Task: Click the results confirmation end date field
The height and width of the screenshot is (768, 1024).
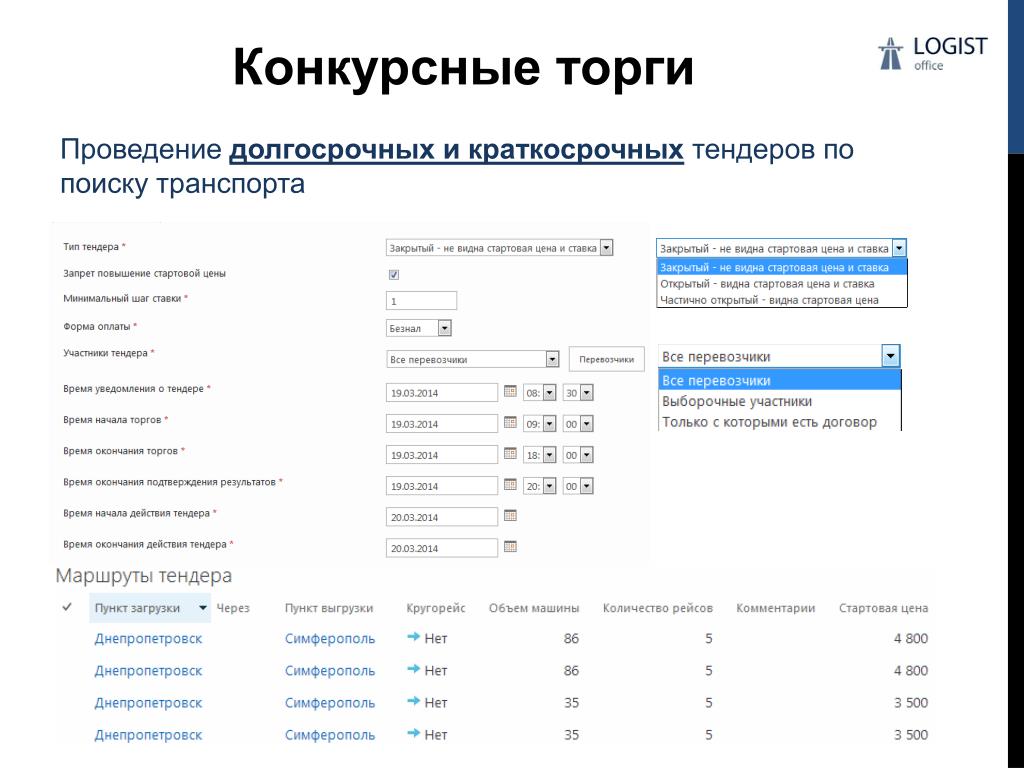Action: coord(441,486)
